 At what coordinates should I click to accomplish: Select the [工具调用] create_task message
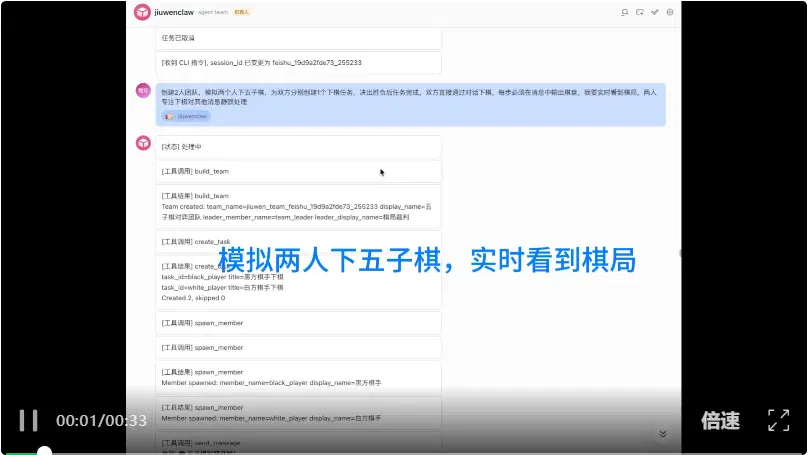[x=298, y=242]
